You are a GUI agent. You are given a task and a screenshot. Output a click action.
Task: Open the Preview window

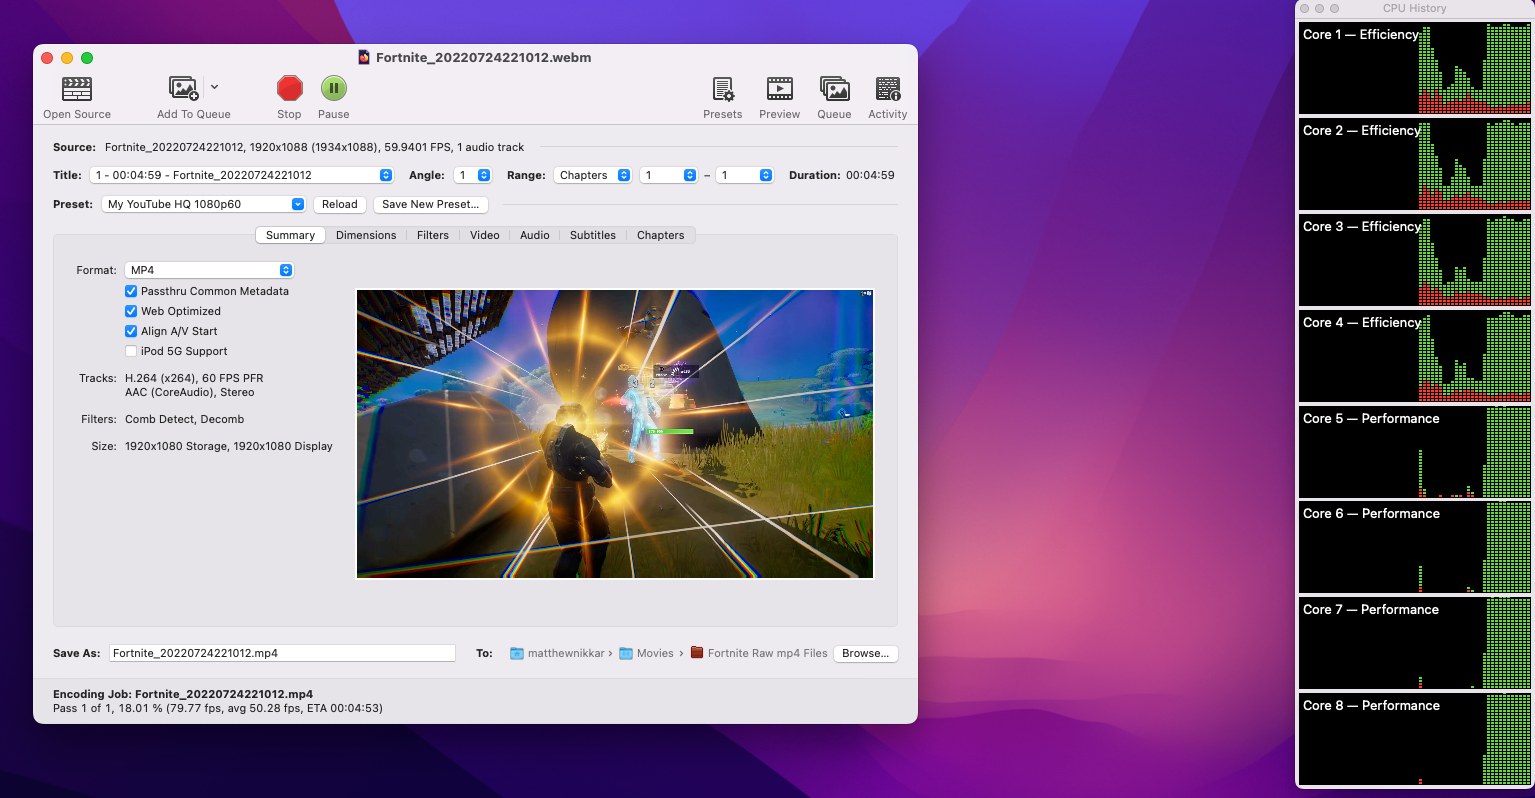point(780,89)
